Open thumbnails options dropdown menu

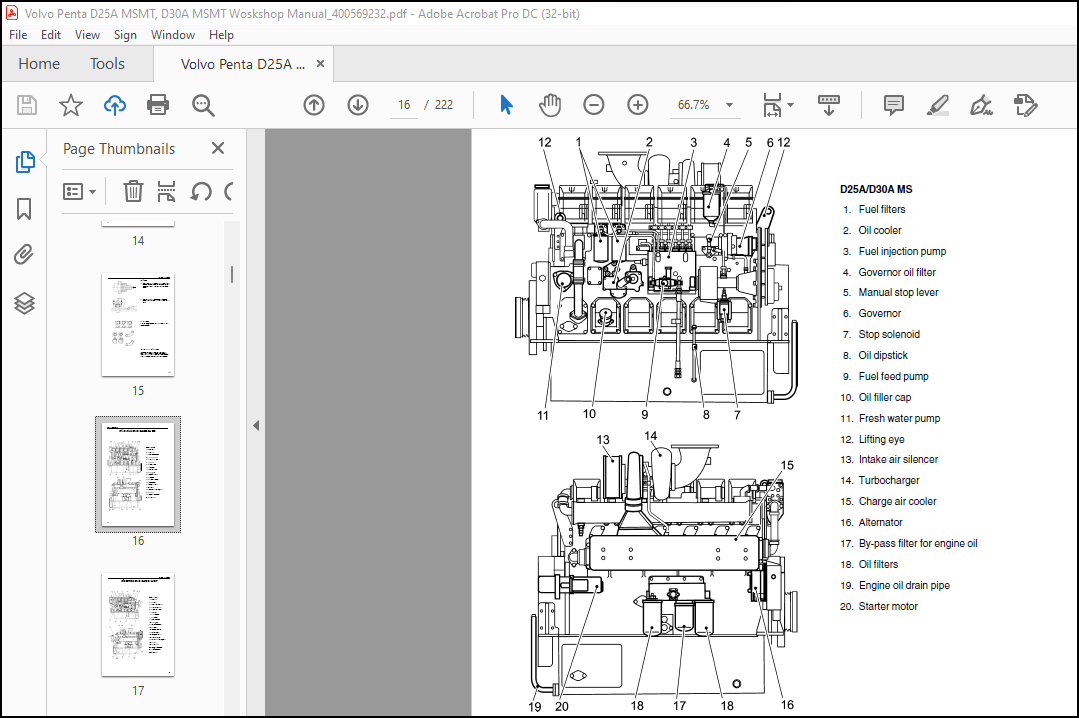pos(79,191)
